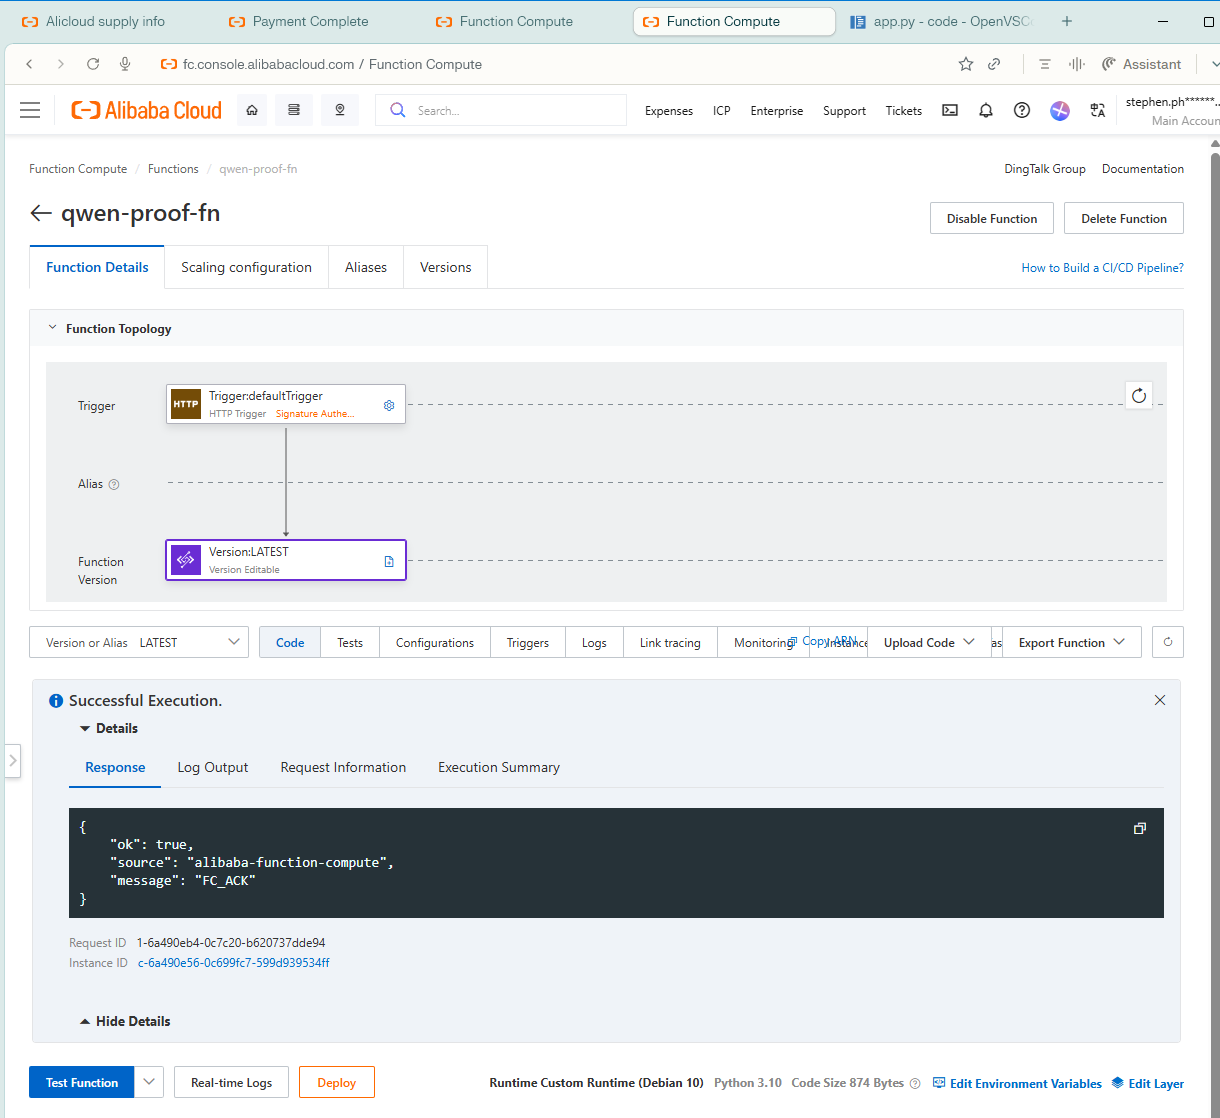Click the Disable Function button
The image size is (1220, 1118).
coord(992,218)
